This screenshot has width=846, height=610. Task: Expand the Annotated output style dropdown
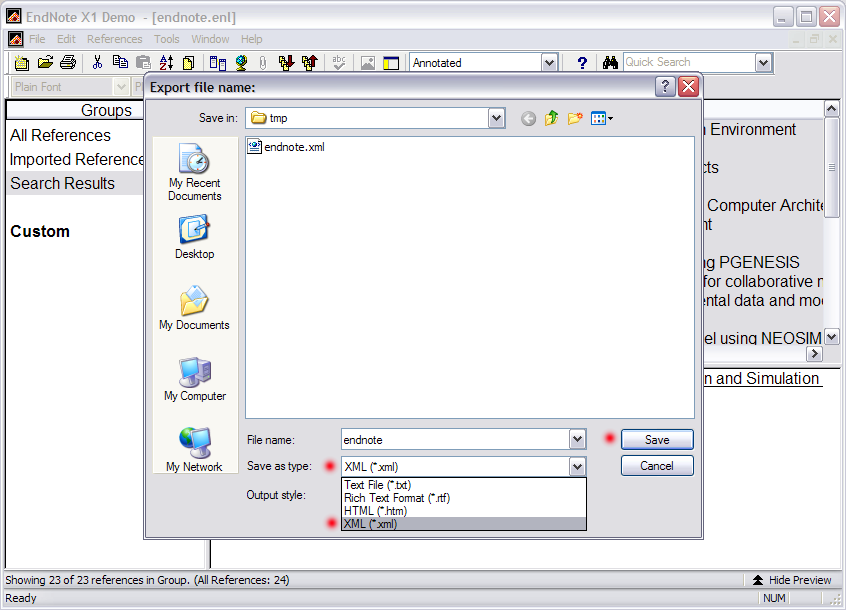[x=548, y=63]
